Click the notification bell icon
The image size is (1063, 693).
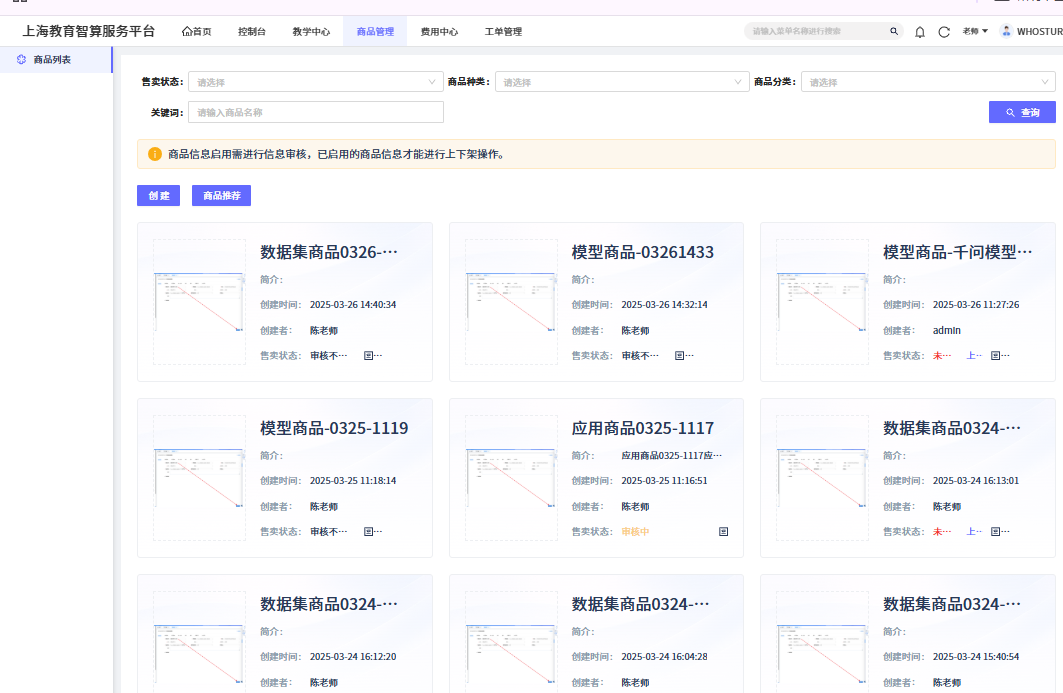920,32
